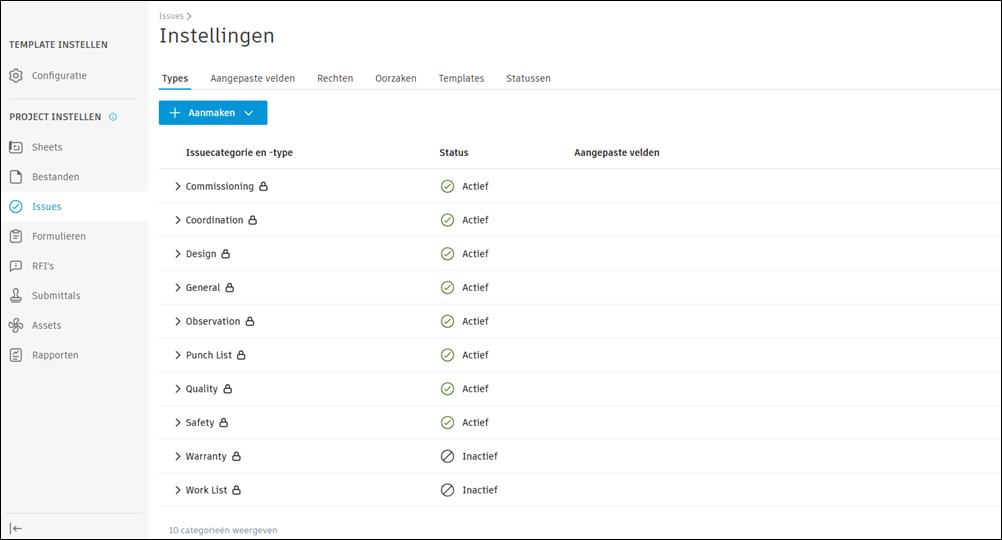Screen dimensions: 1002x540
Task: Open the Aanmaken dropdown button
Action: [213, 113]
